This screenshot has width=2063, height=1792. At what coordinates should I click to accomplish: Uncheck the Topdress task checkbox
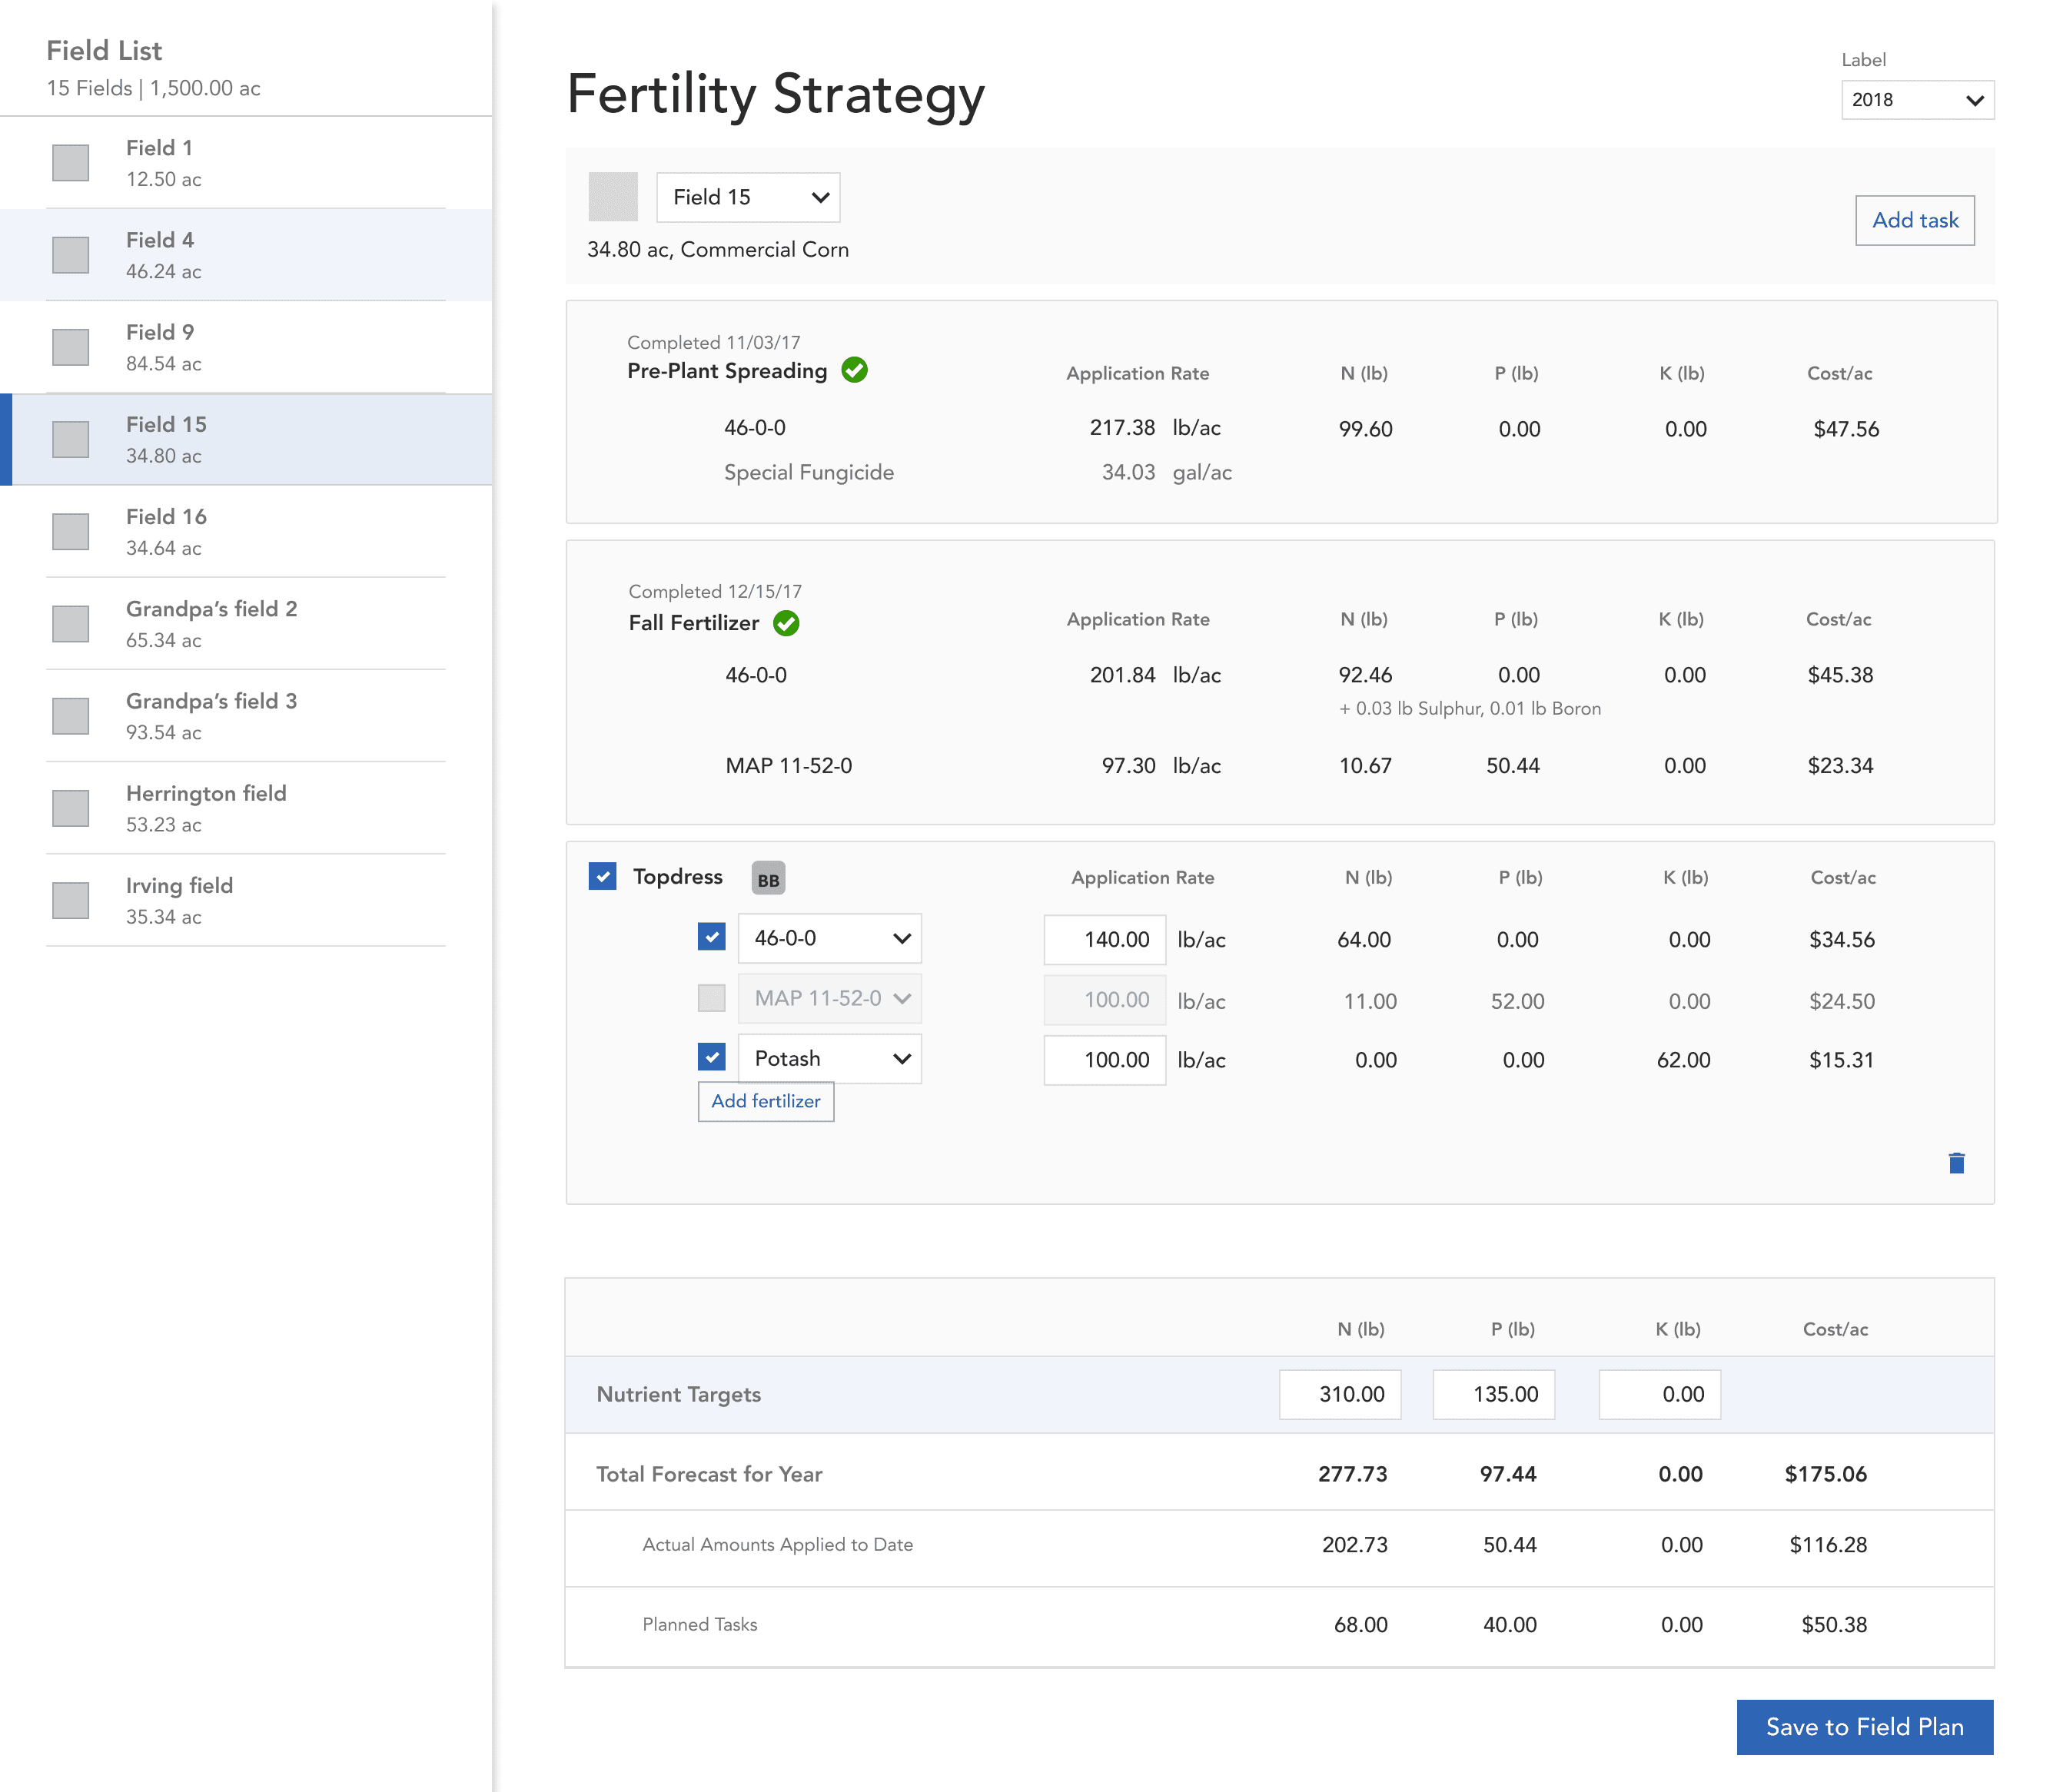[x=602, y=876]
